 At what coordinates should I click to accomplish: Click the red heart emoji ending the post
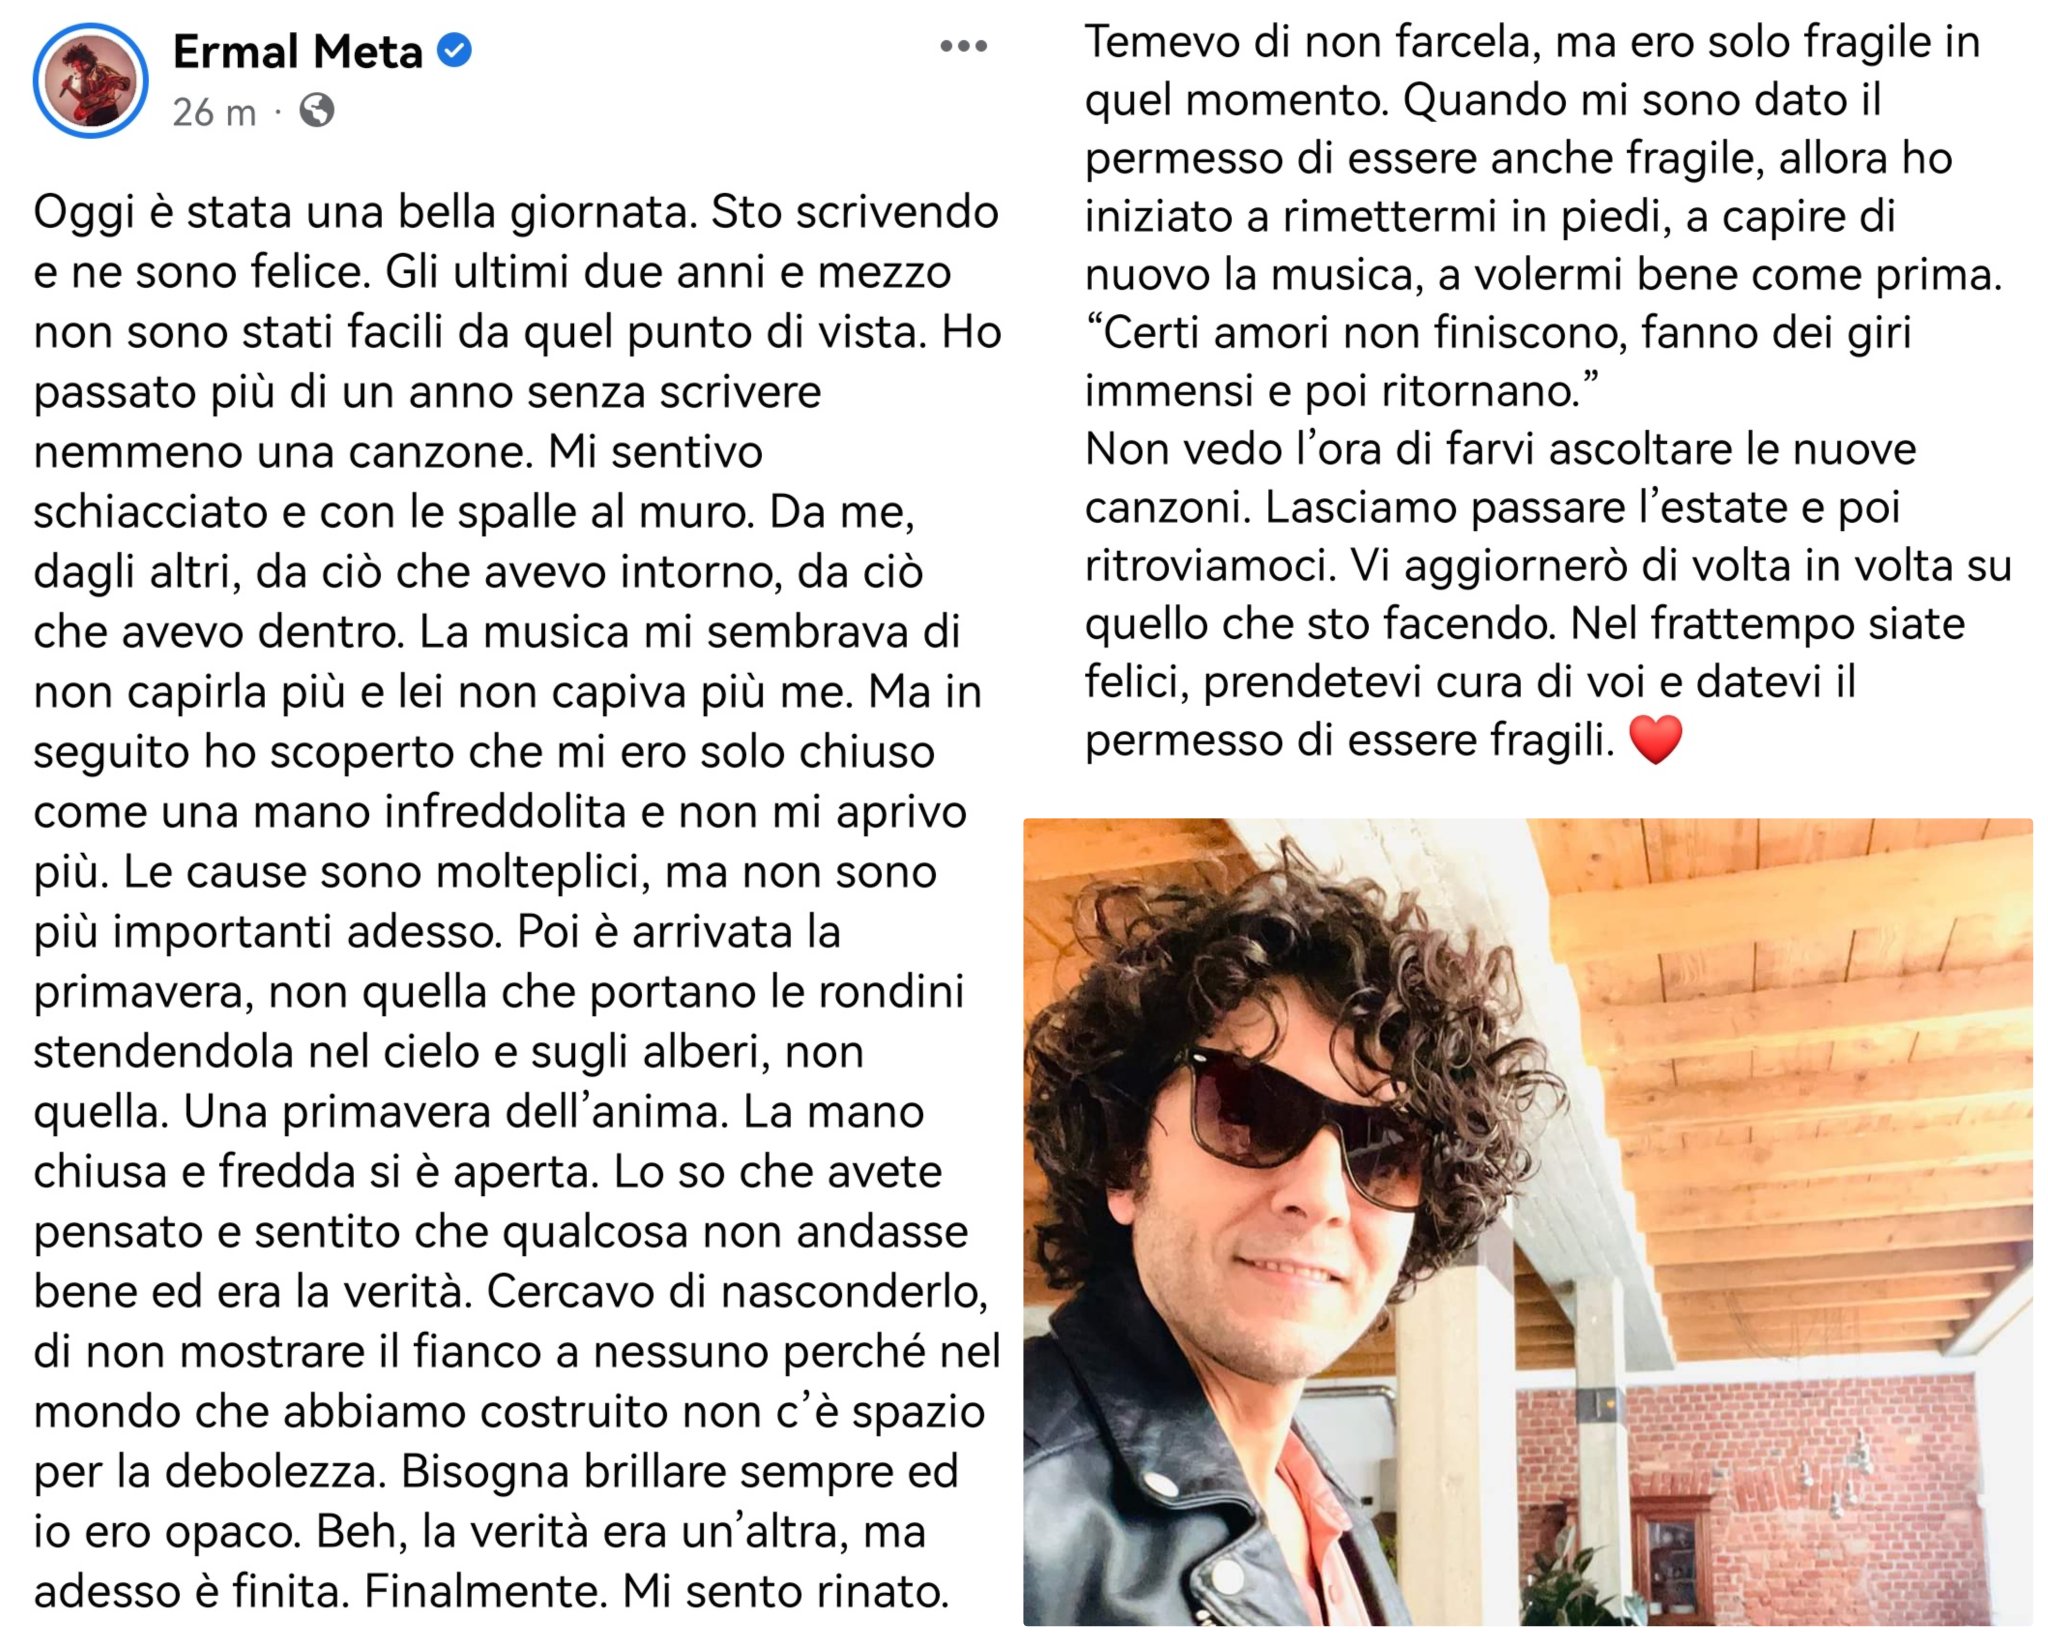click(1655, 740)
